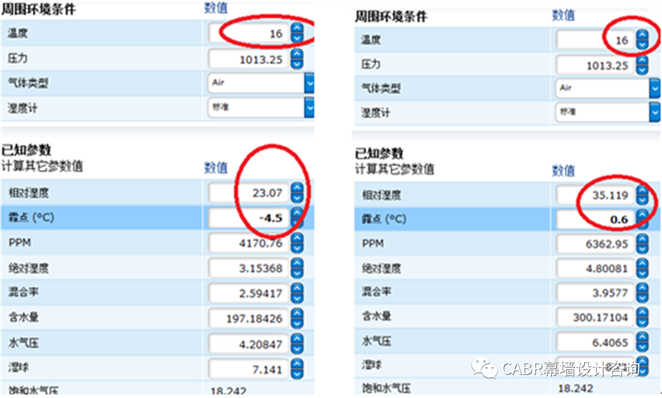
Task: Click the 绝对湿度 field showing 3.15368
Action: click(x=249, y=268)
